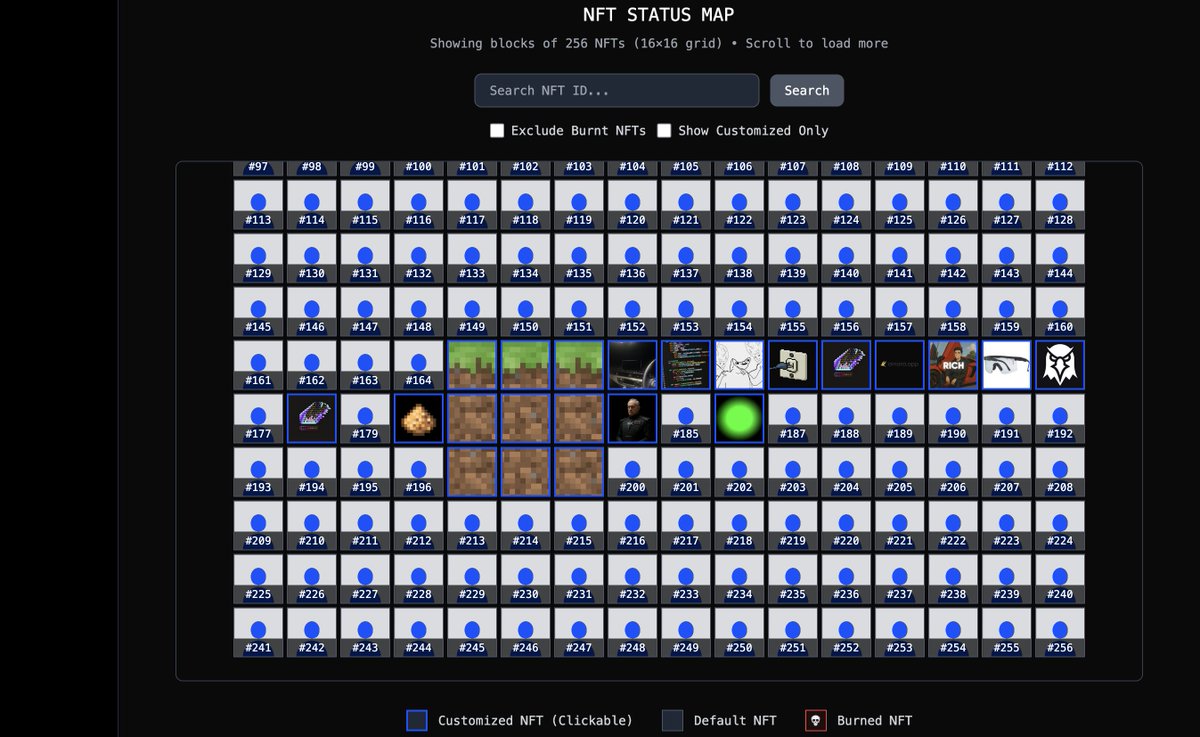
Task: Select default NFT #122
Action: pyautogui.click(x=739, y=204)
